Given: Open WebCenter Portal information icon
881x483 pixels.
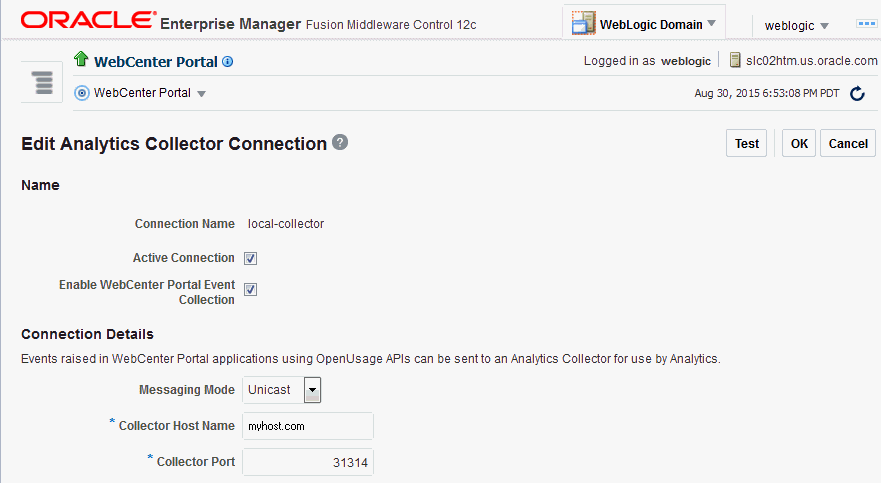Looking at the screenshot, I should [x=228, y=62].
